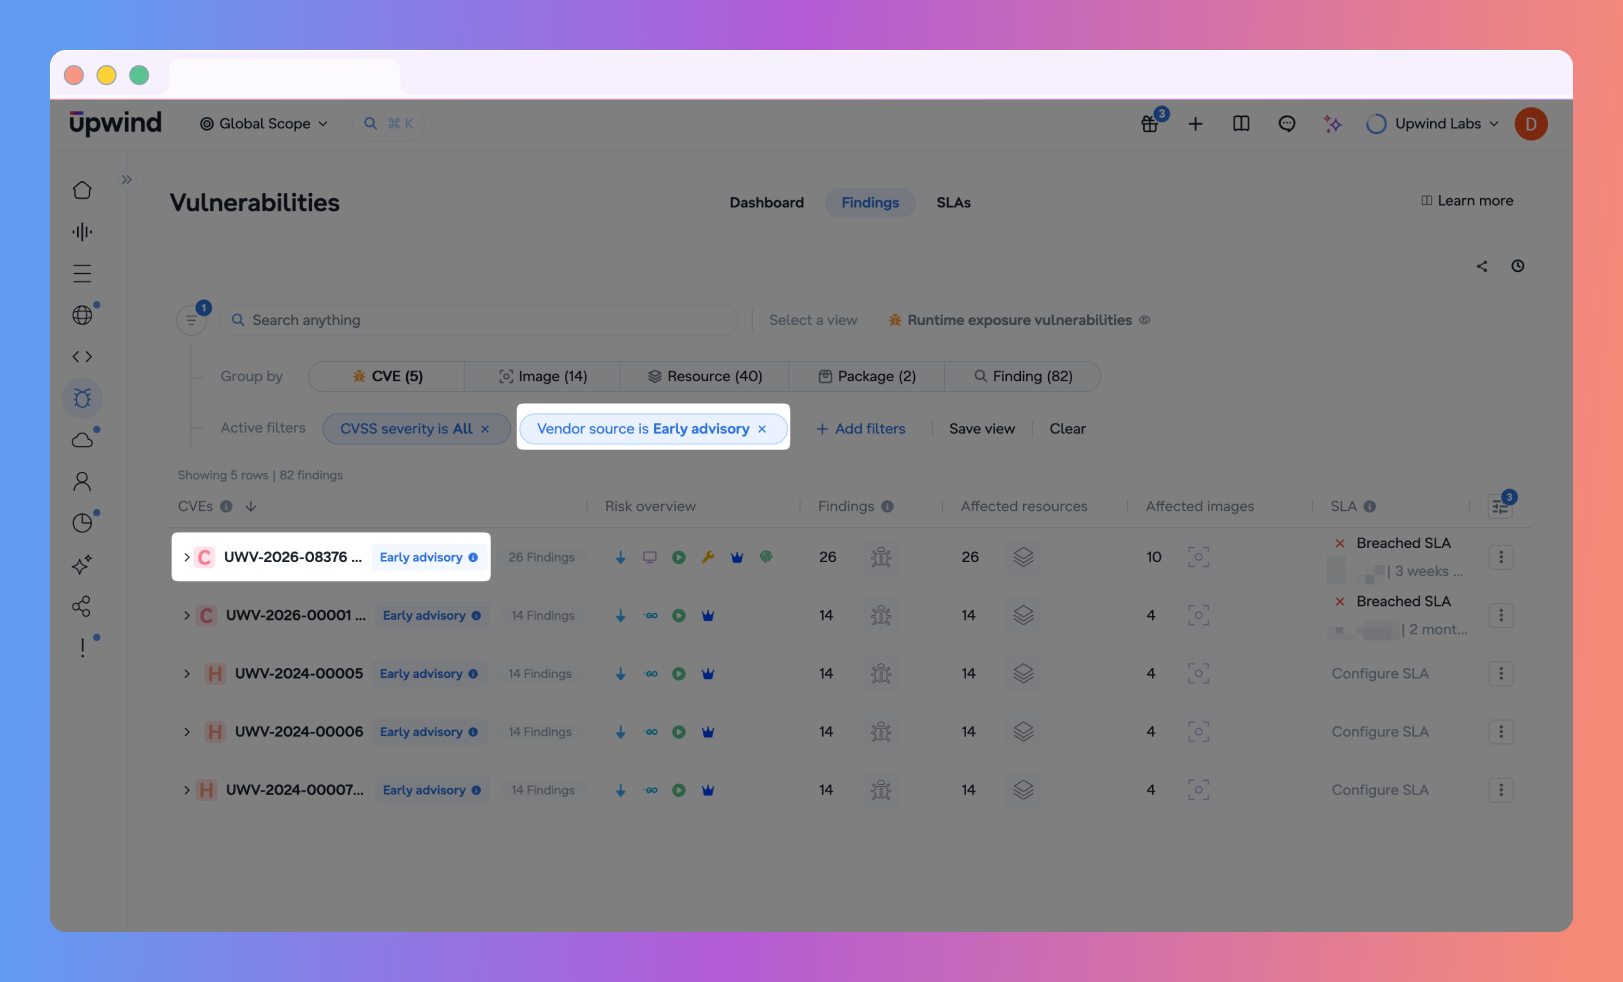Focus the Search anything field

tap(479, 320)
